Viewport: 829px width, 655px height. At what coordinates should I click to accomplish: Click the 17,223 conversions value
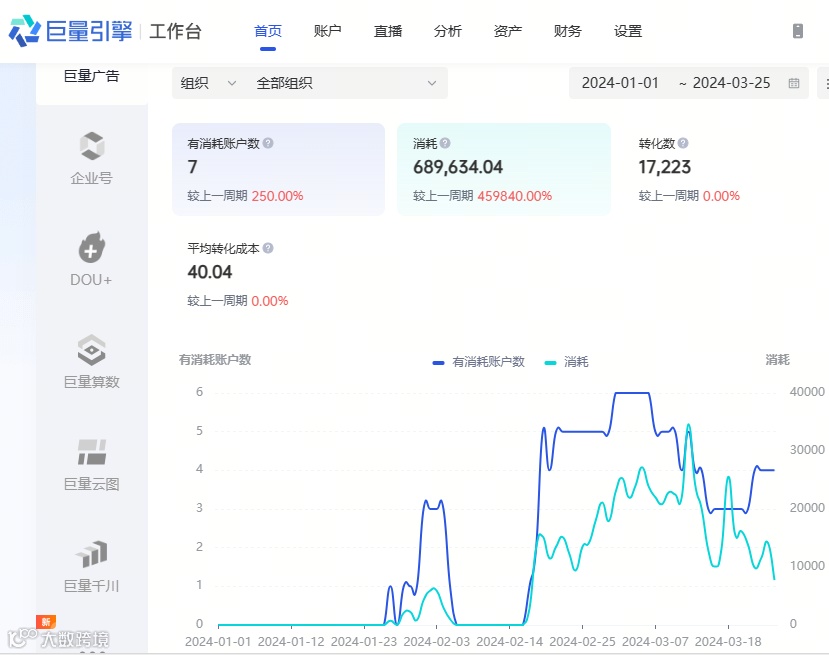tap(665, 167)
